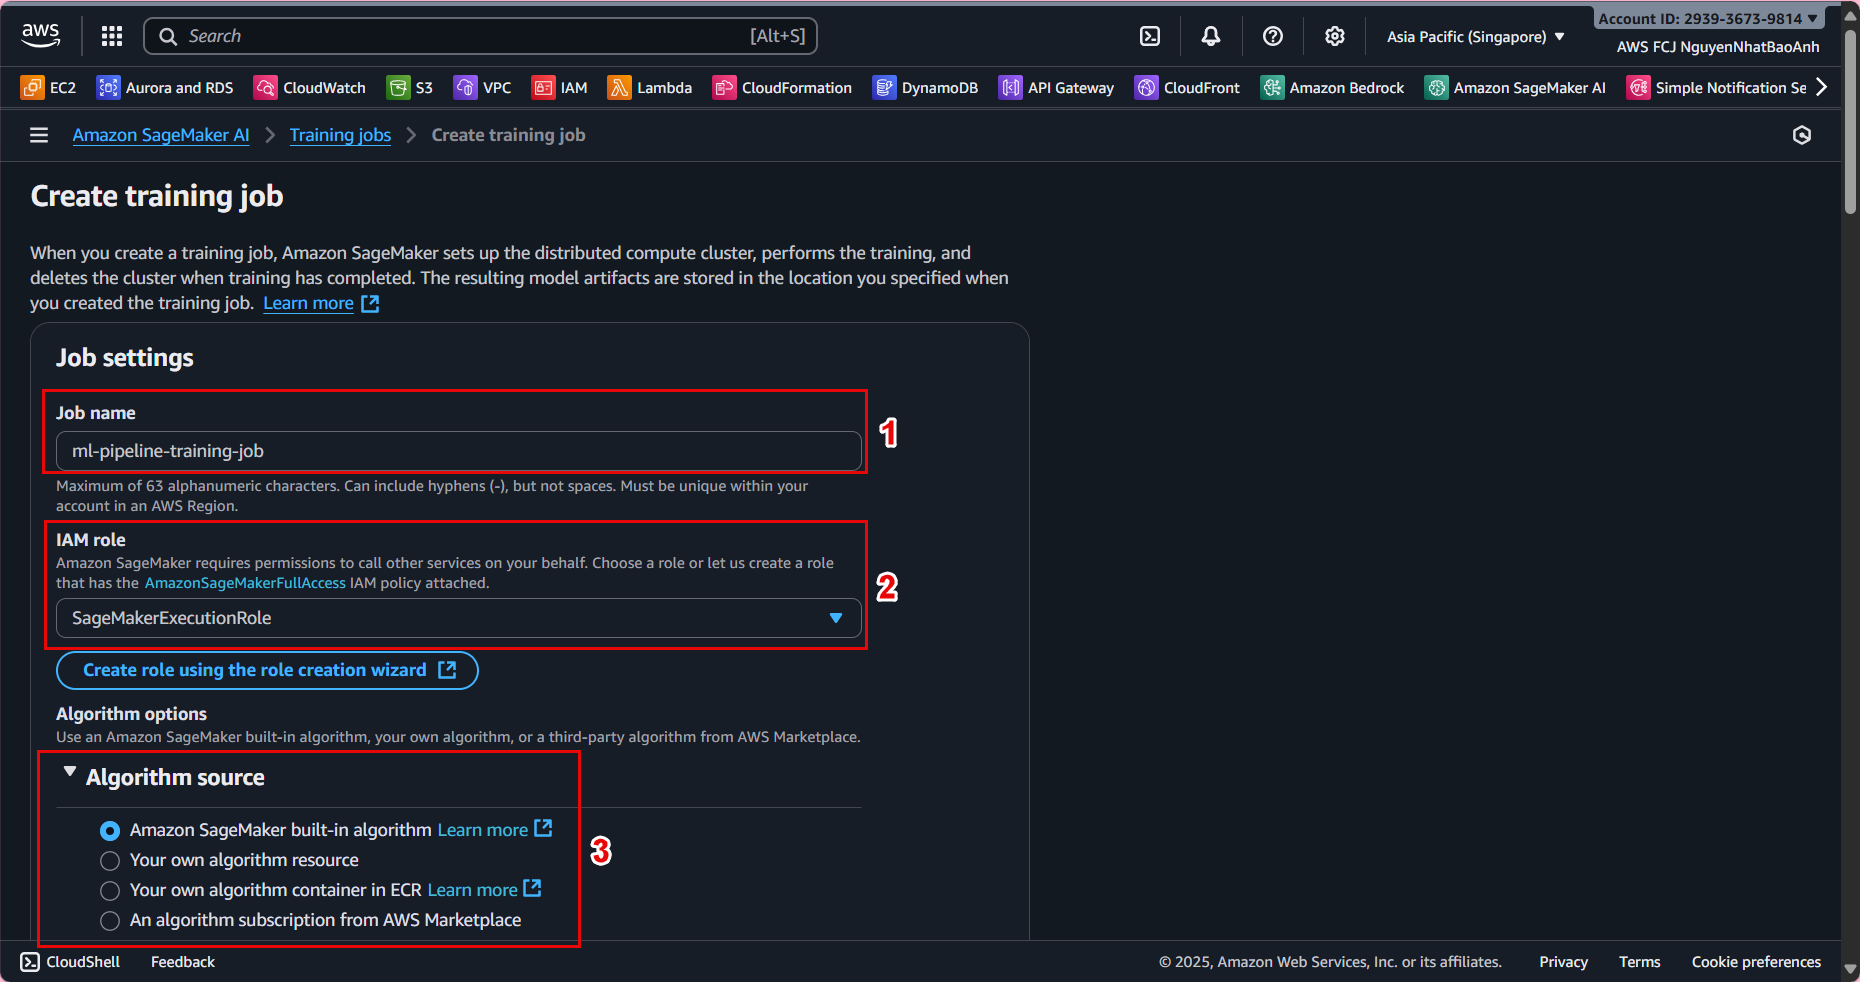Open CloudFormation shortcut
Screen dimensions: 1860x982
(x=782, y=88)
